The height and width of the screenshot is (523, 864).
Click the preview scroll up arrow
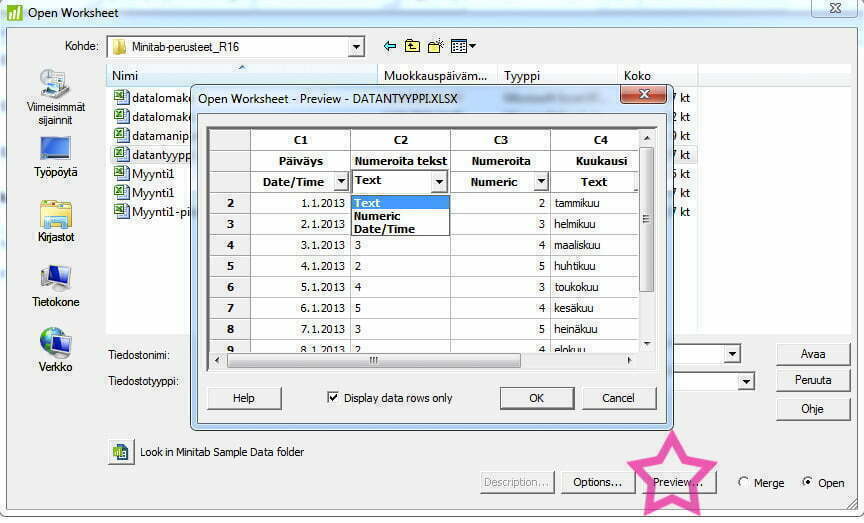(647, 138)
